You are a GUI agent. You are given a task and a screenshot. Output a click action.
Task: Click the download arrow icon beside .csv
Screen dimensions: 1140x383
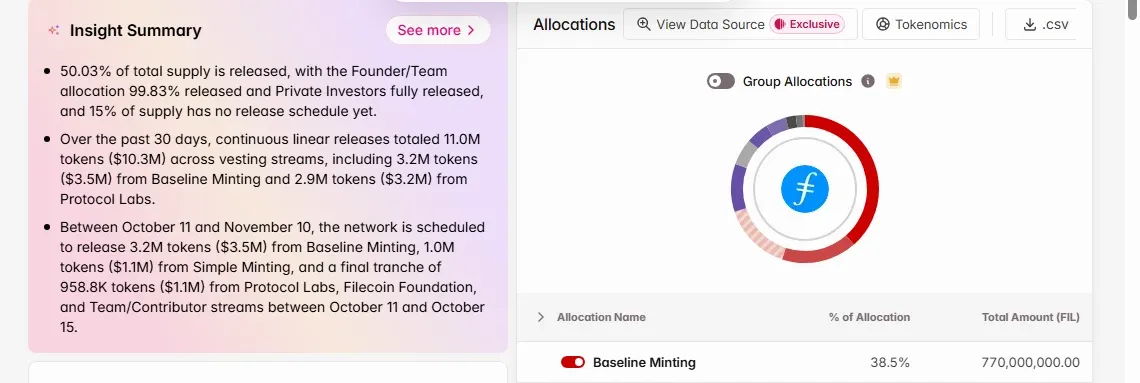coord(1029,24)
